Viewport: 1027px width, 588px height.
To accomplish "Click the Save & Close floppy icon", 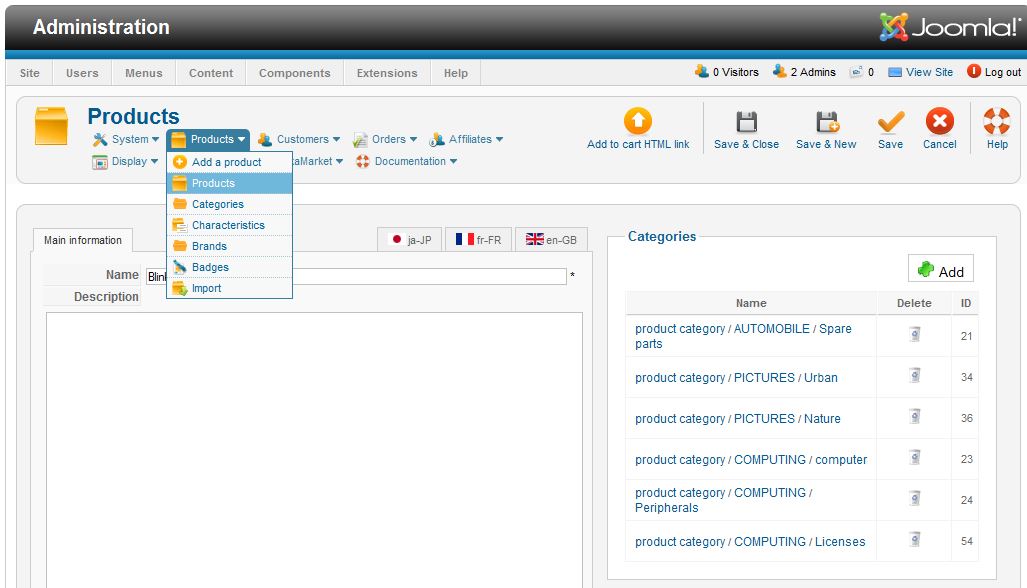I will pyautogui.click(x=746, y=122).
